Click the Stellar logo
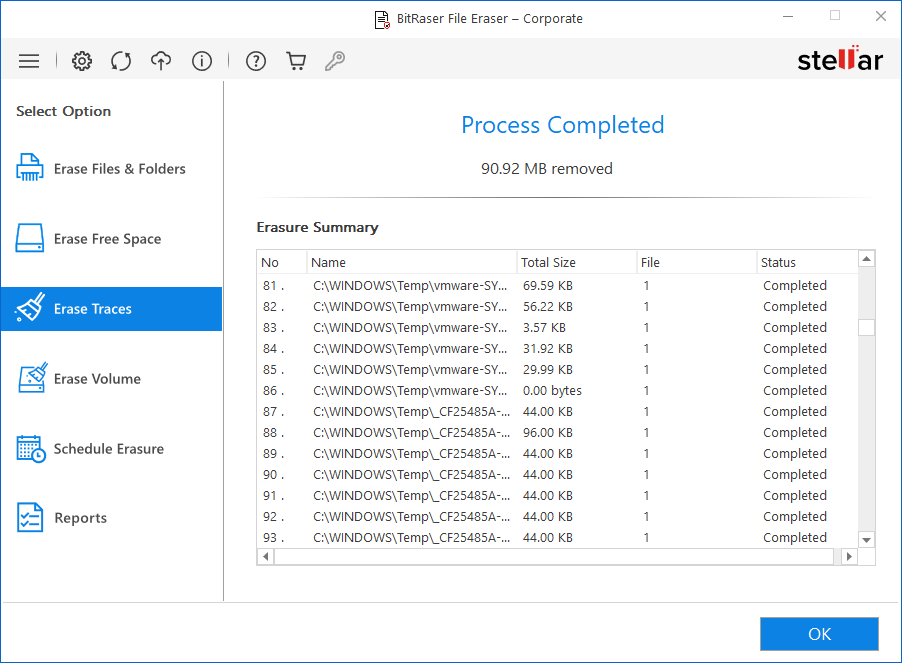Screen dimensions: 902x663 click(x=840, y=59)
